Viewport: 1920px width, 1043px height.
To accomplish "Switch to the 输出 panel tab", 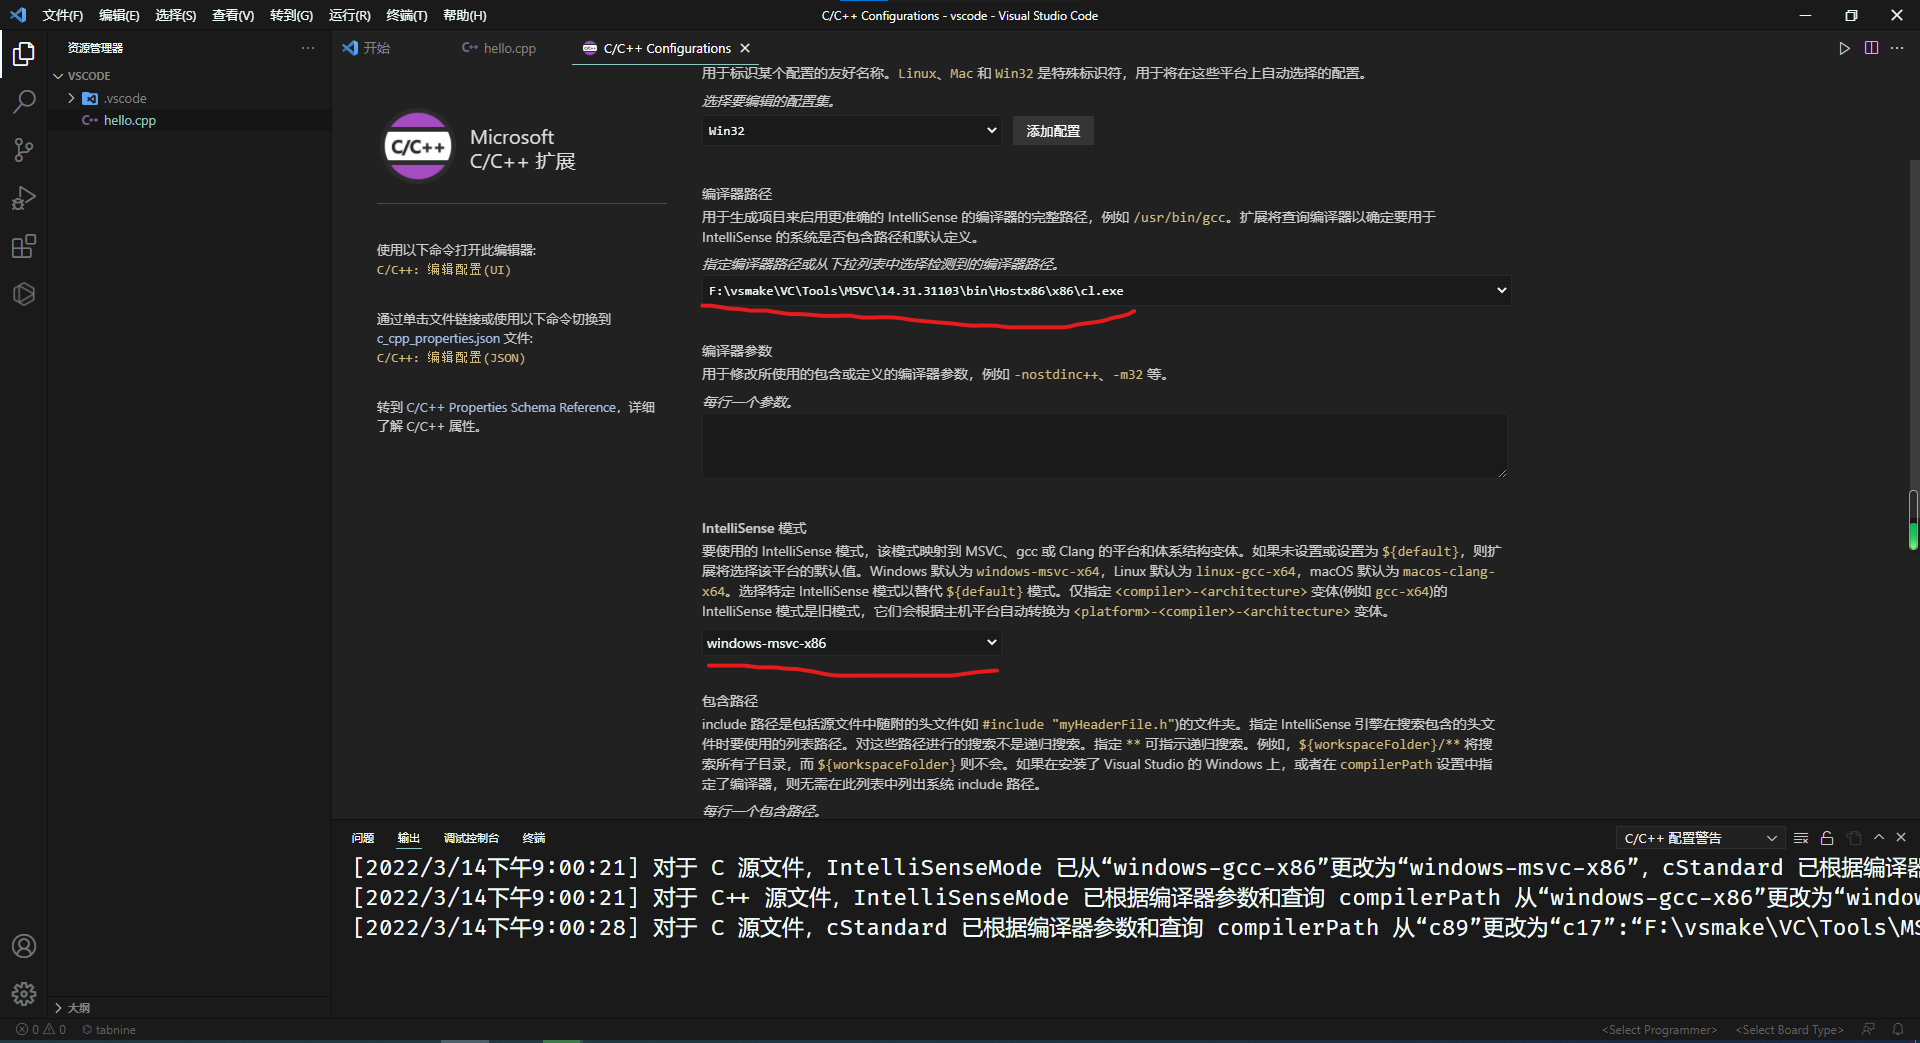I will tap(409, 838).
